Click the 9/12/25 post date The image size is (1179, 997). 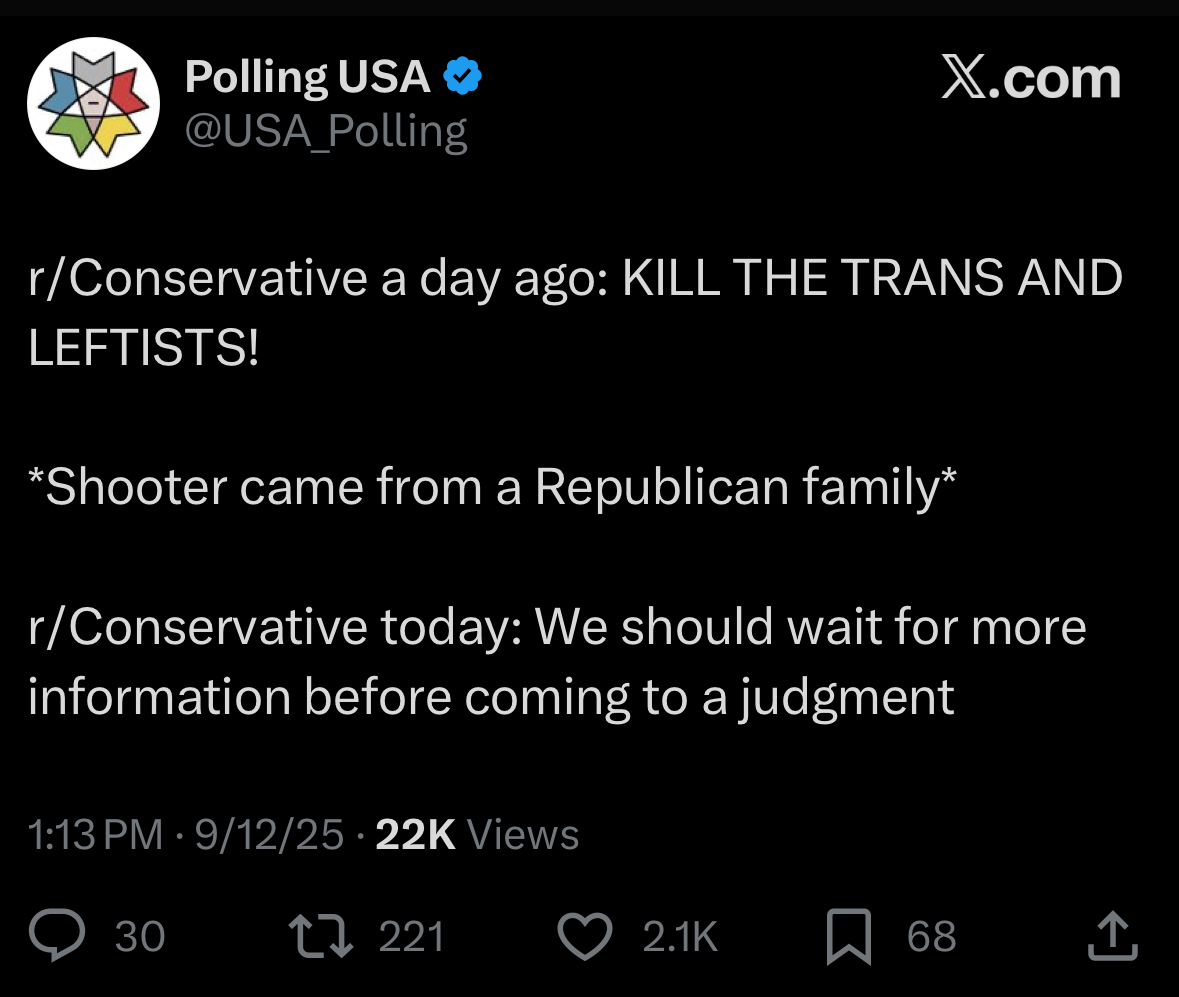tap(269, 835)
